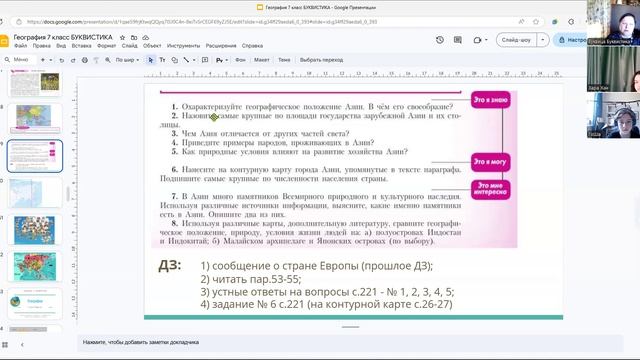Click the Макет button
This screenshot has width=640, height=360.
(x=262, y=60)
